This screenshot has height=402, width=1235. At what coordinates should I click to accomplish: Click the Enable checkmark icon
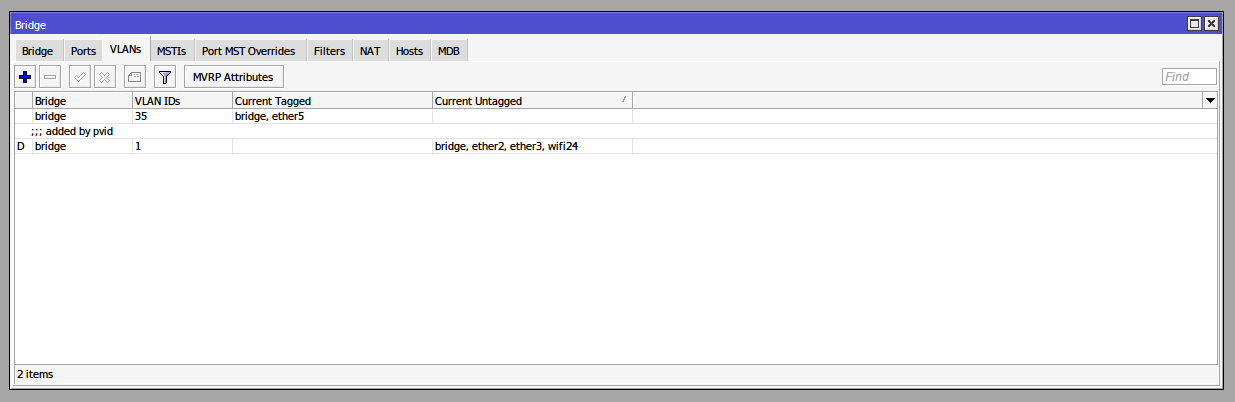click(x=80, y=76)
